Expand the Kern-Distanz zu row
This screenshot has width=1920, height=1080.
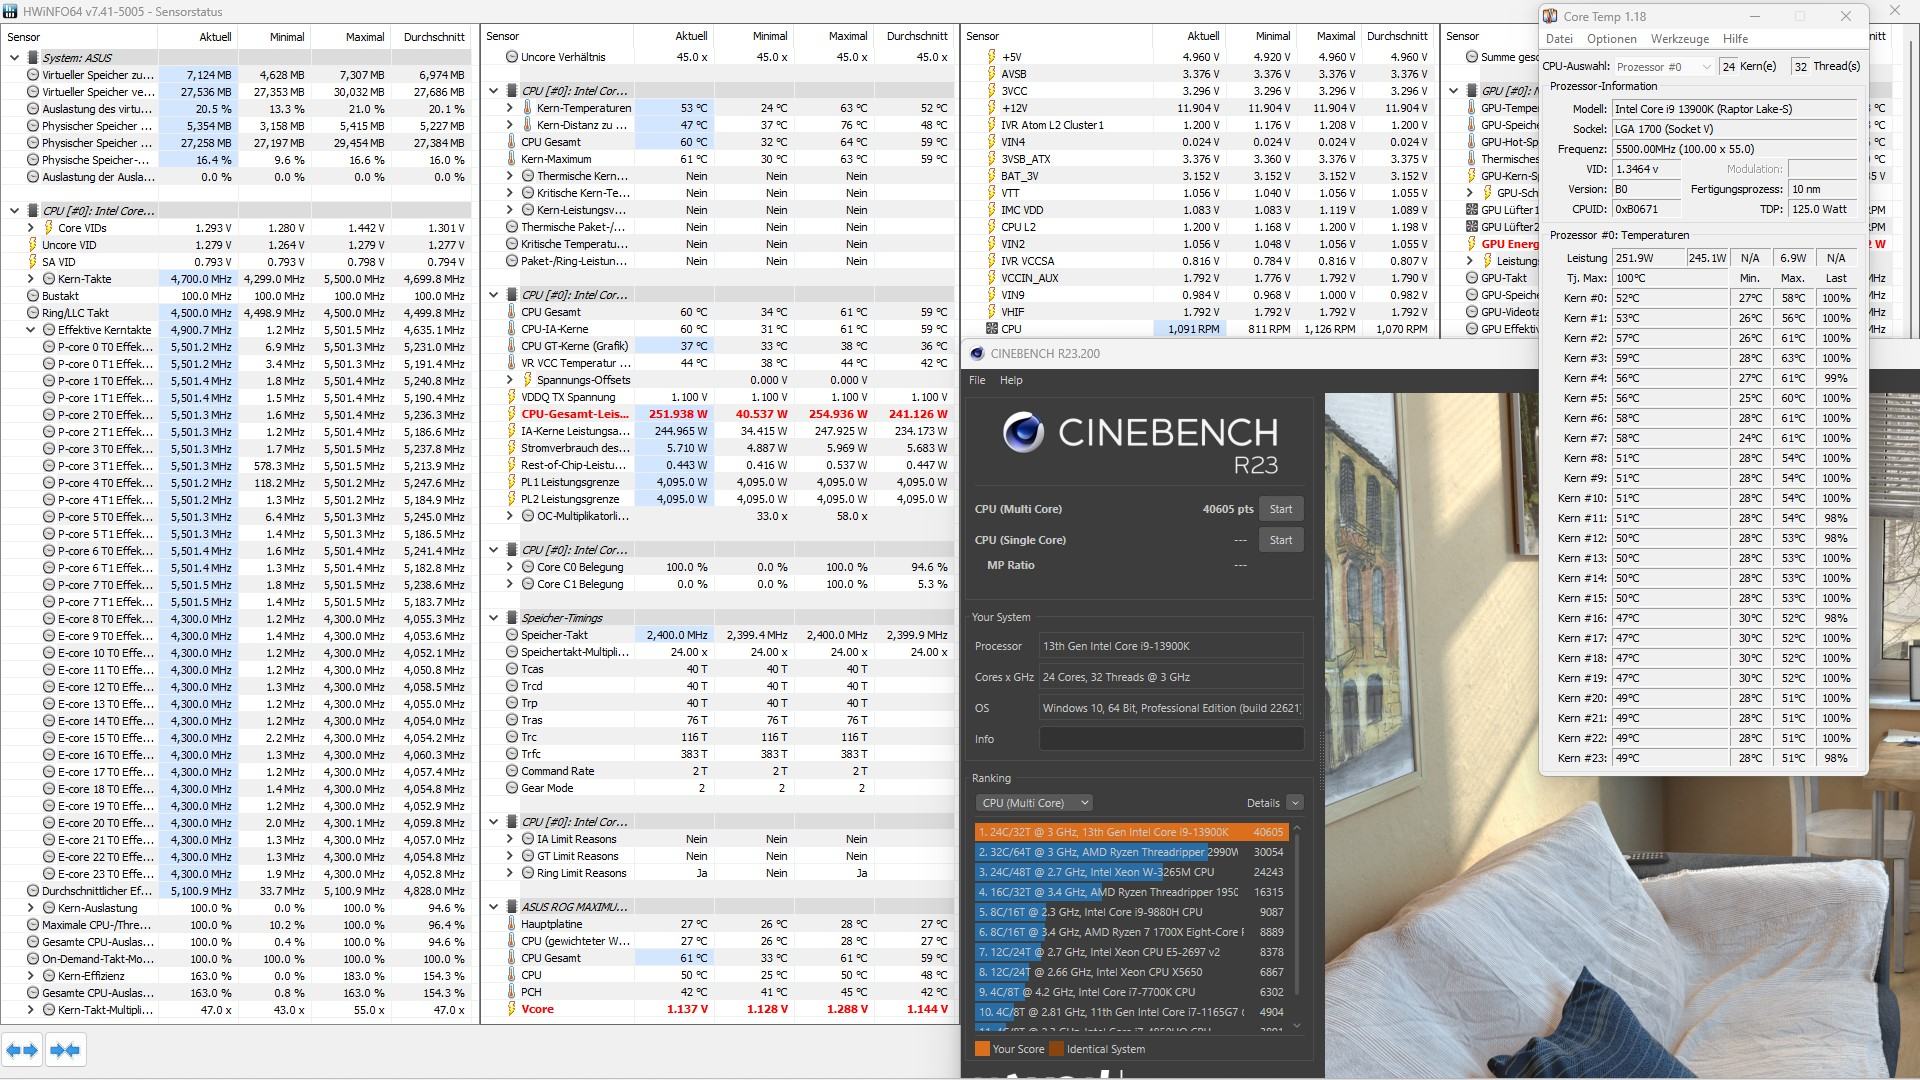pos(510,125)
